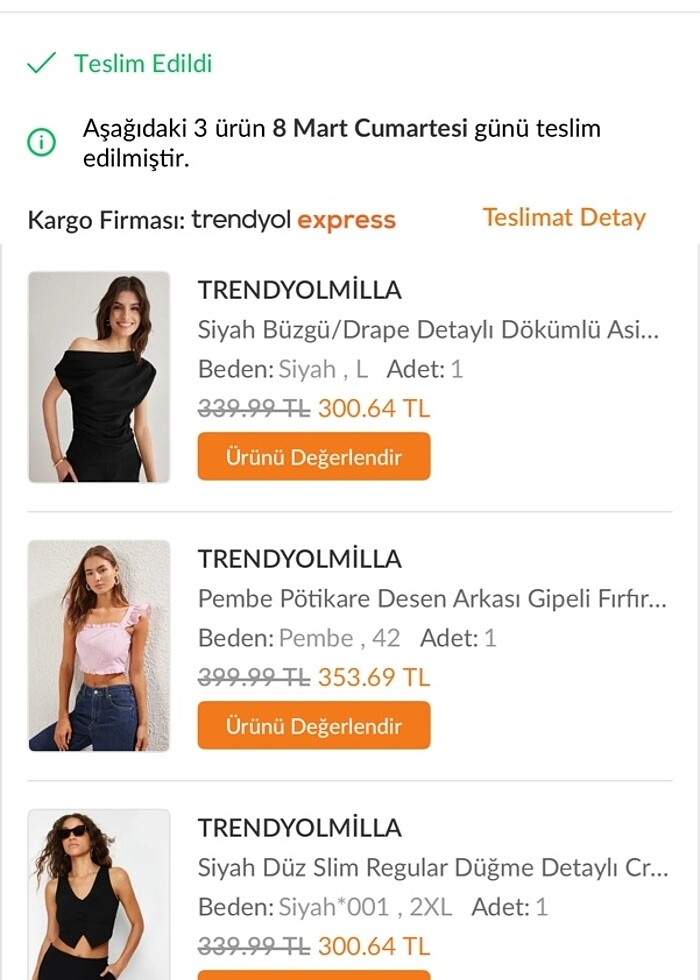This screenshot has width=700, height=980.
Task: Open the Teslimat Detay link
Action: (x=564, y=218)
